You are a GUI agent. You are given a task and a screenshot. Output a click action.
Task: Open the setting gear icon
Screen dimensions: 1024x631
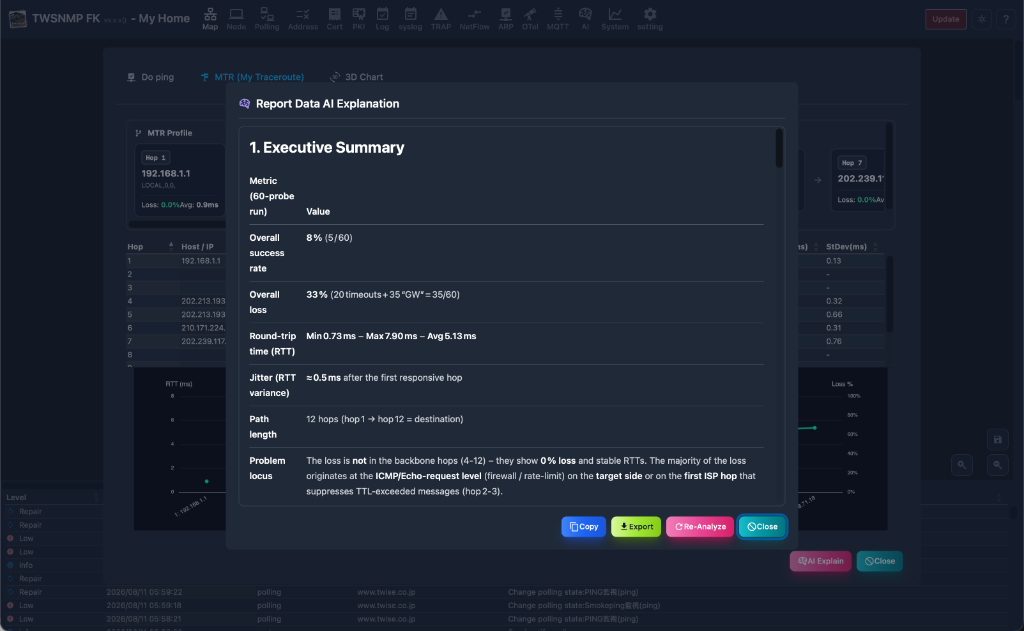tap(650, 19)
